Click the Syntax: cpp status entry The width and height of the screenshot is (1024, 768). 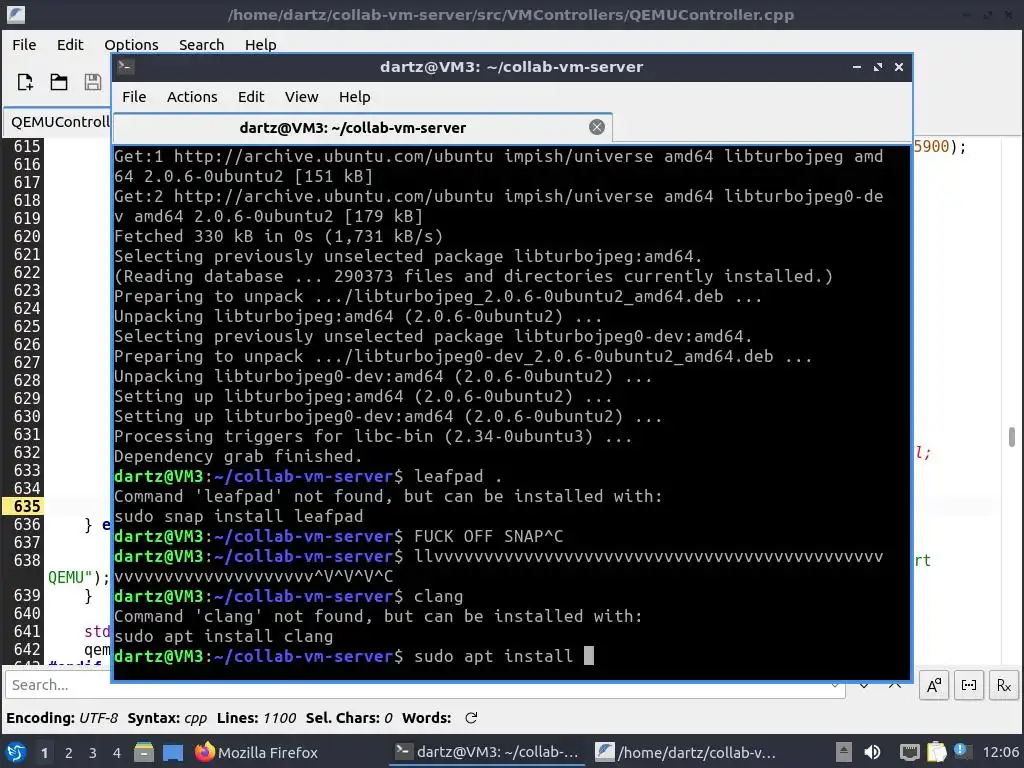[167, 718]
